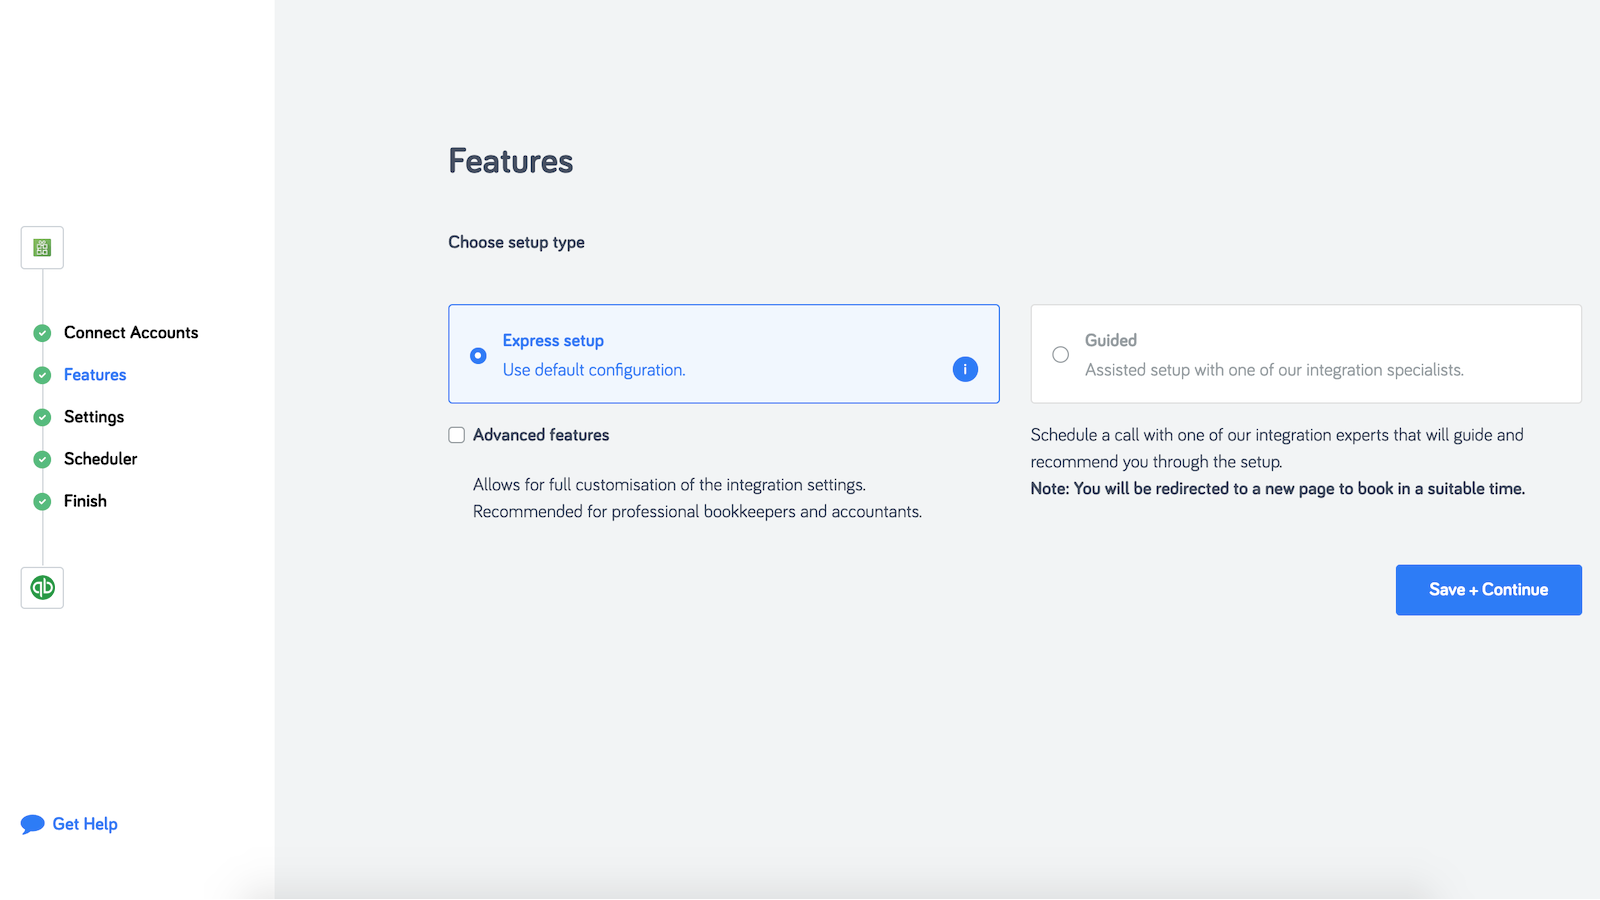Switch to the Settings step

93,417
